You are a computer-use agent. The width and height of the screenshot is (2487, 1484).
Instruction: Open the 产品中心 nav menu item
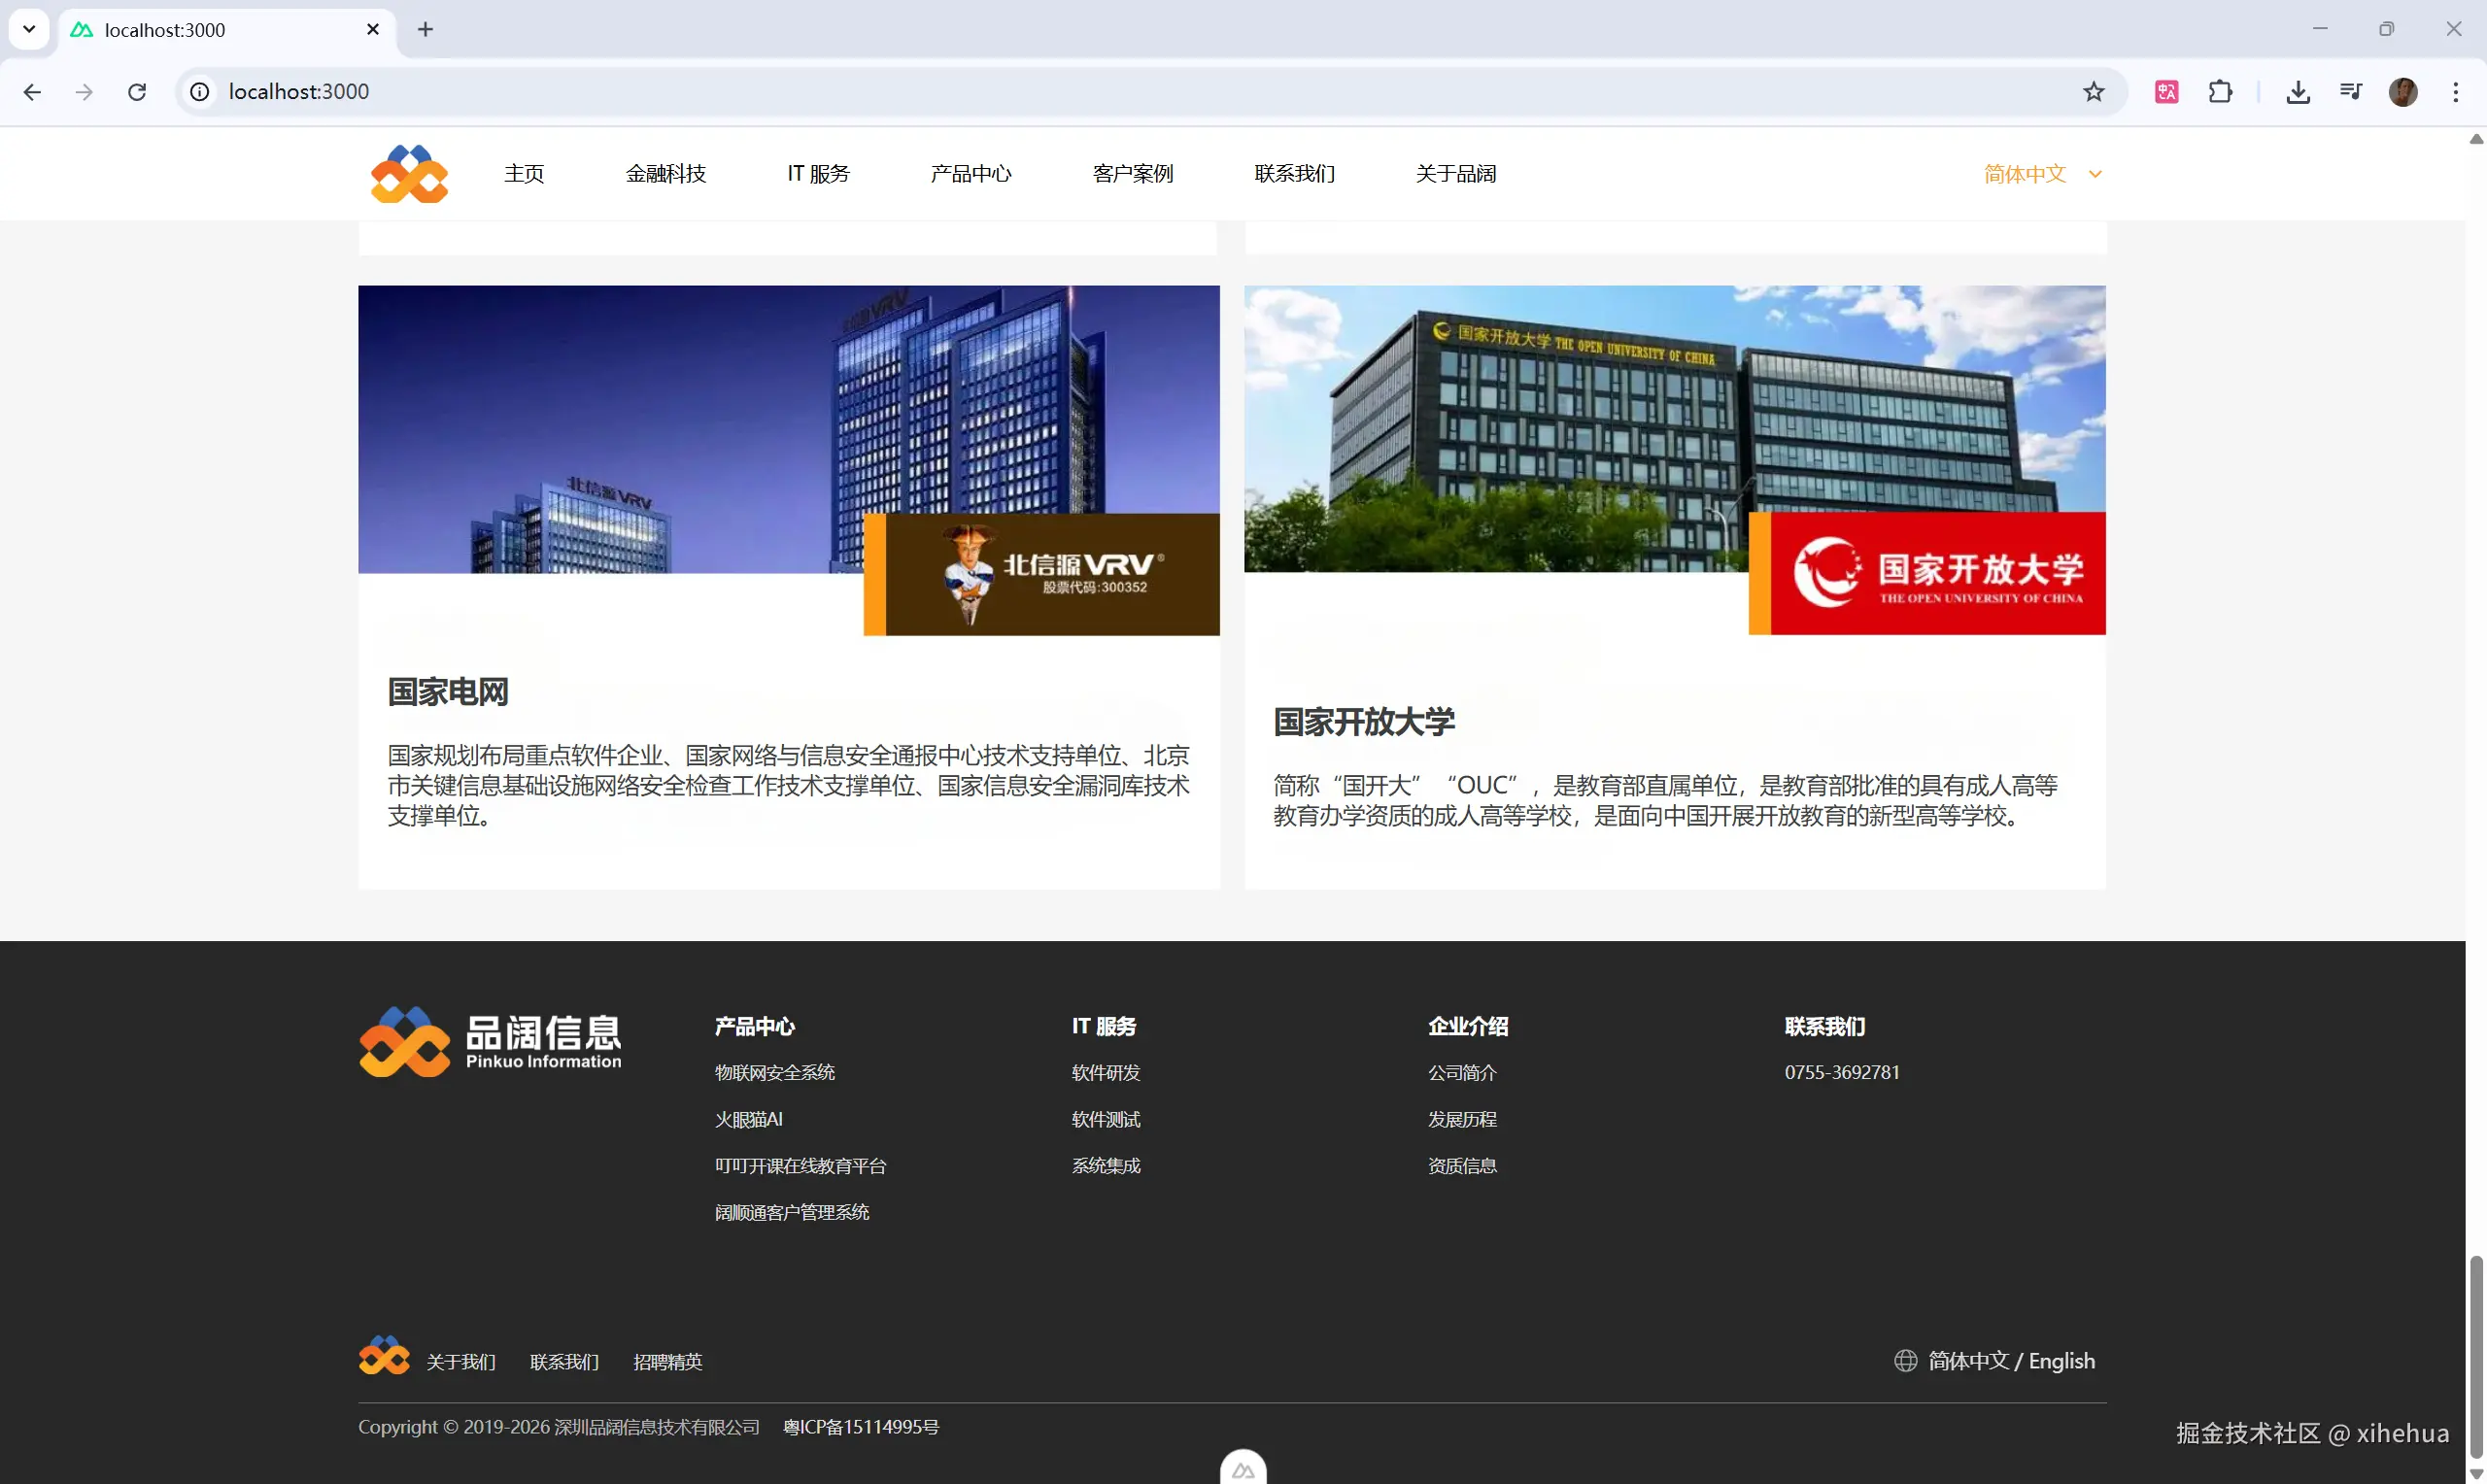click(970, 174)
